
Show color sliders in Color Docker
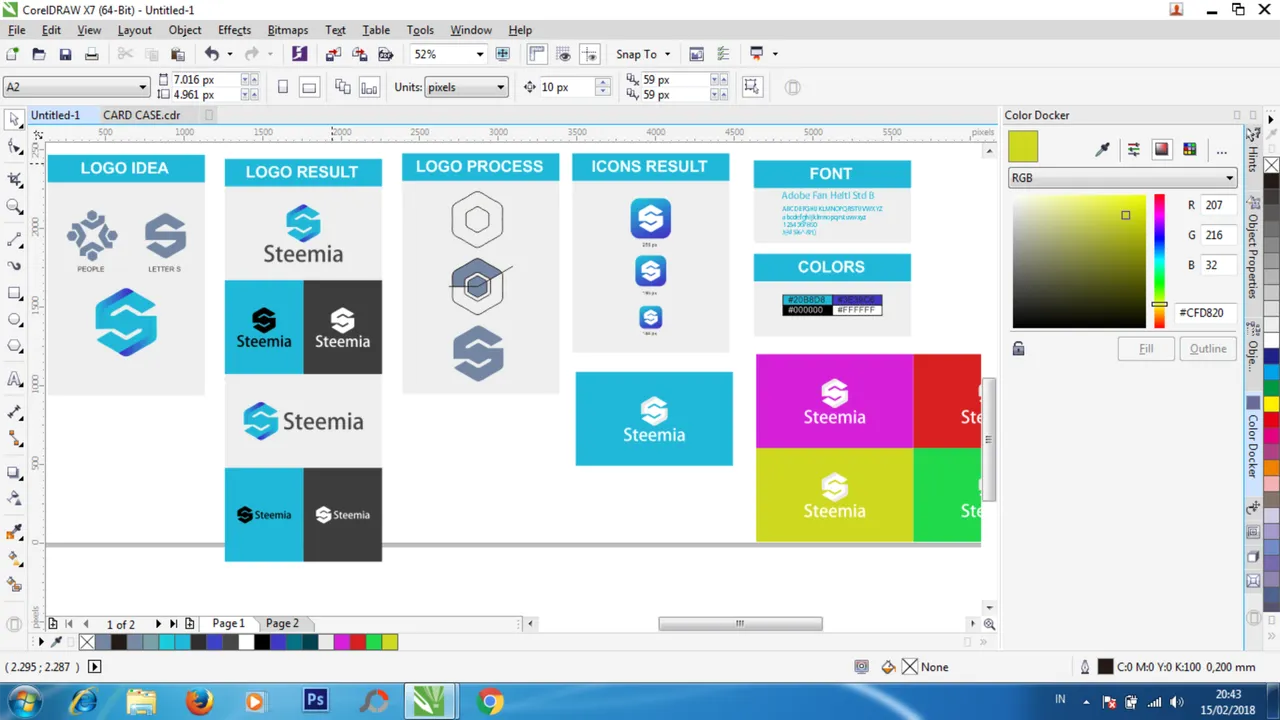click(1133, 149)
